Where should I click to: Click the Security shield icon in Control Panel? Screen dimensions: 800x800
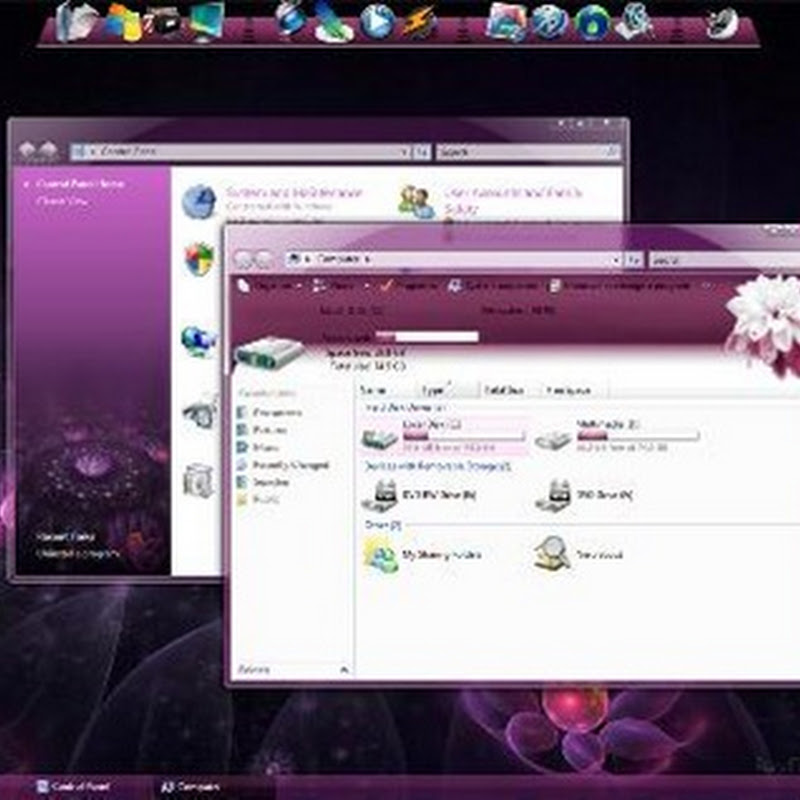click(x=199, y=260)
